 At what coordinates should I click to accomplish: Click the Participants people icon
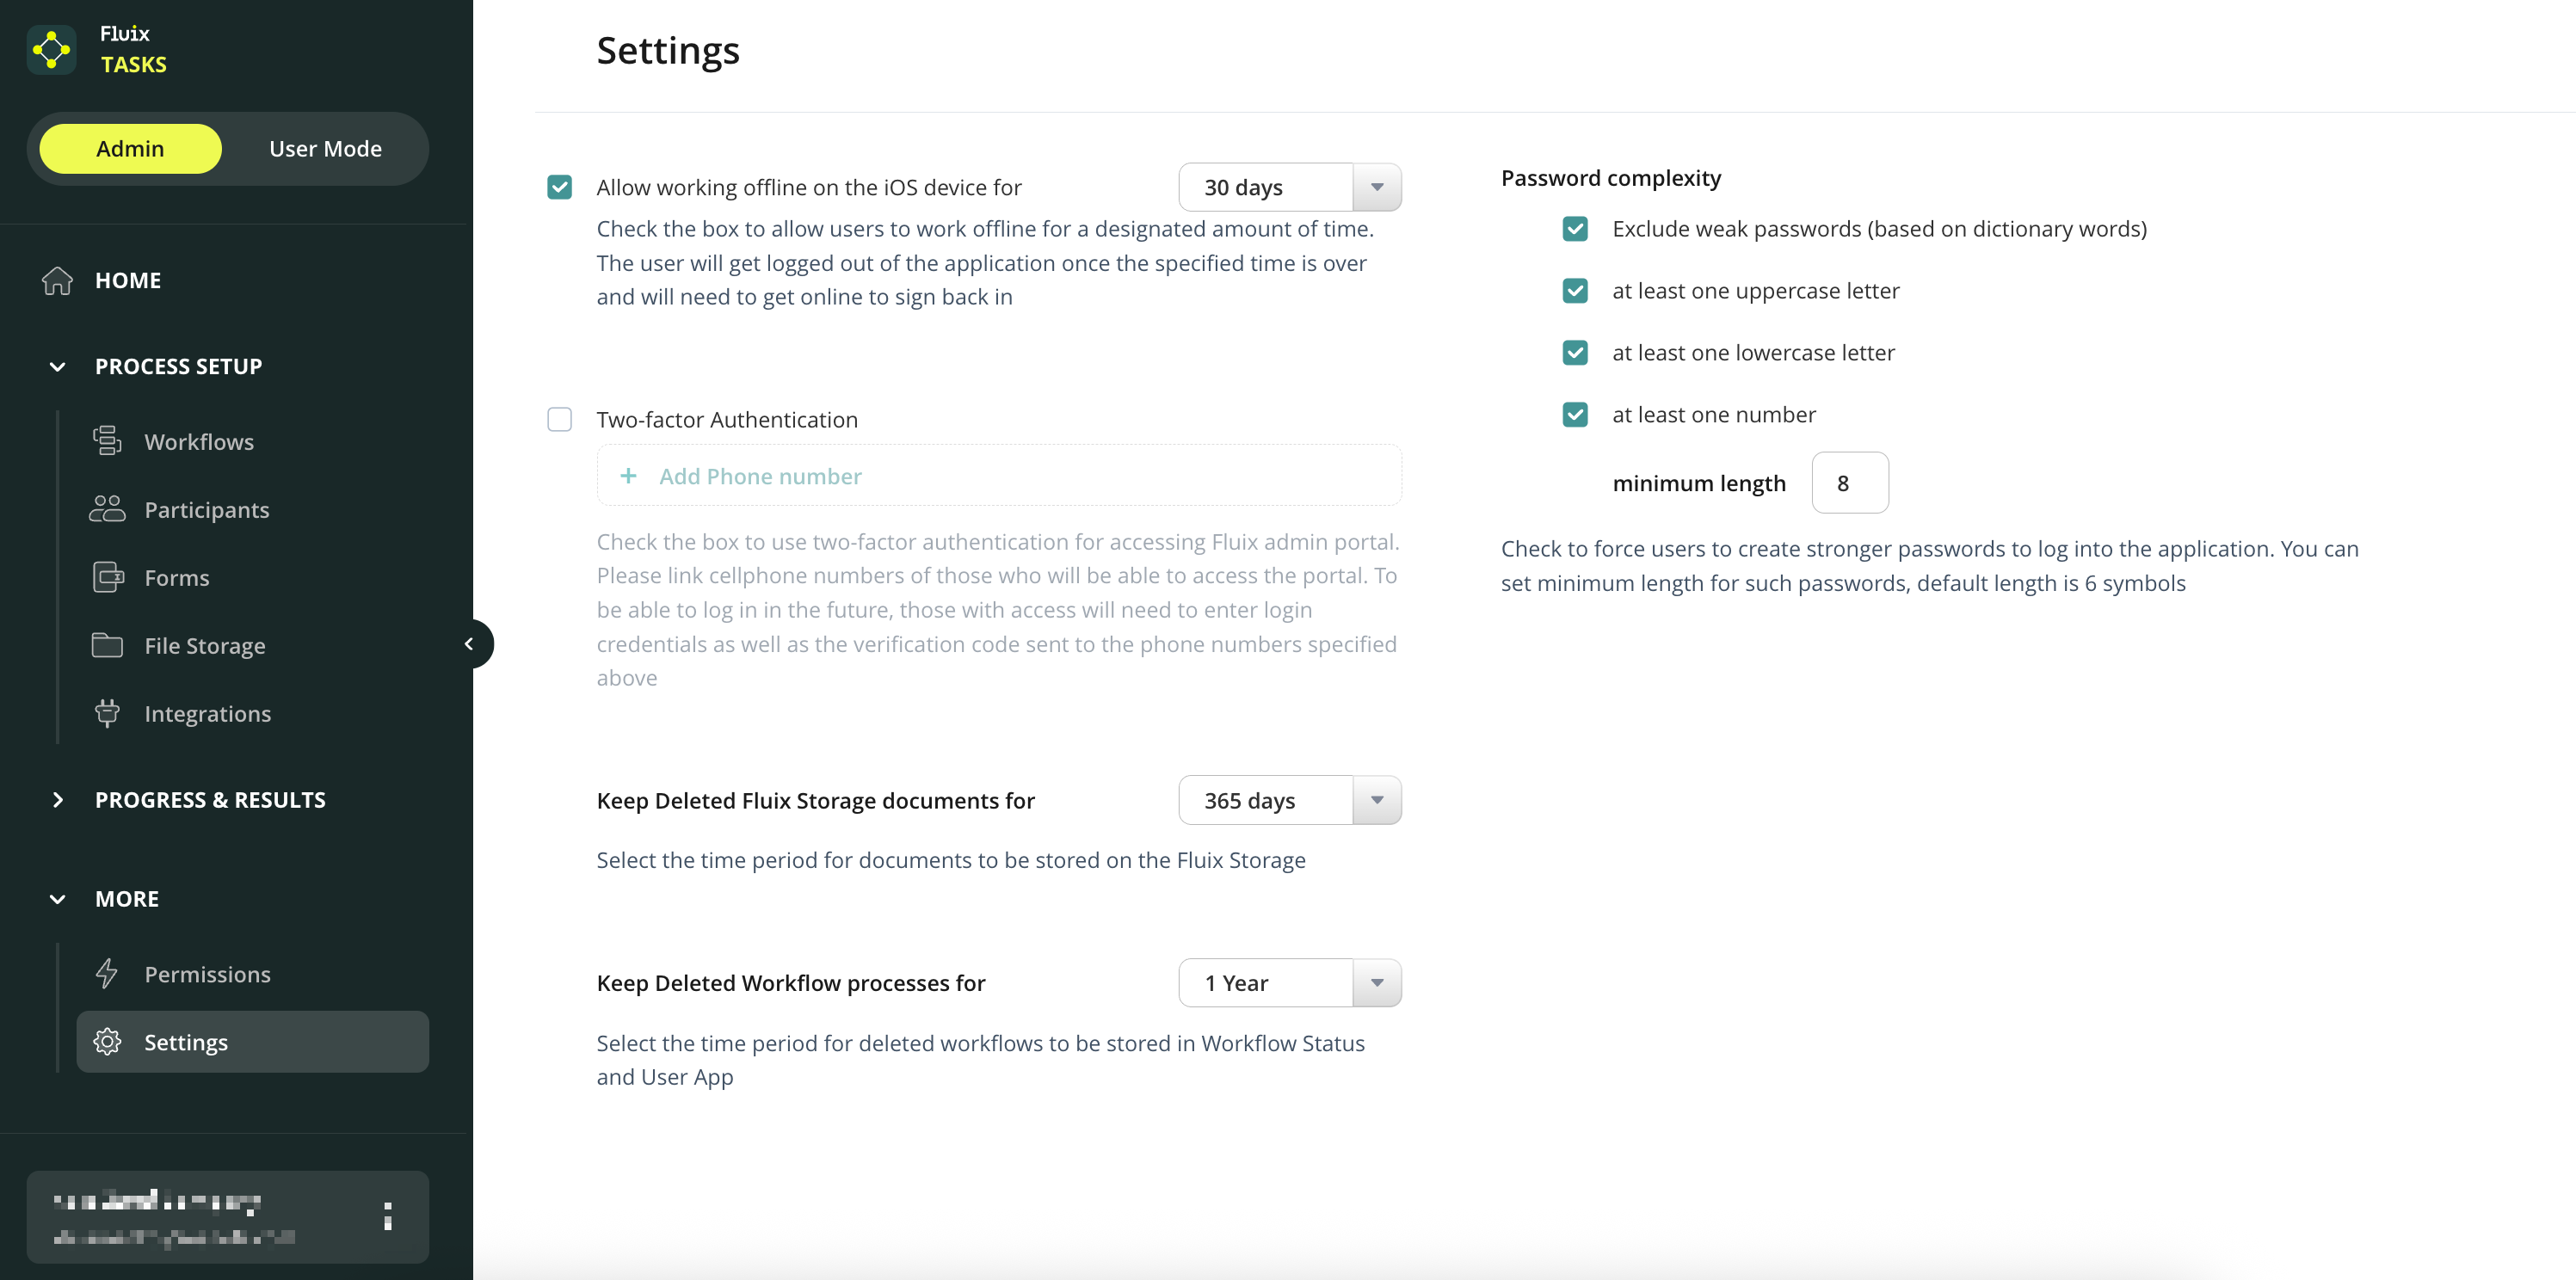(107, 509)
